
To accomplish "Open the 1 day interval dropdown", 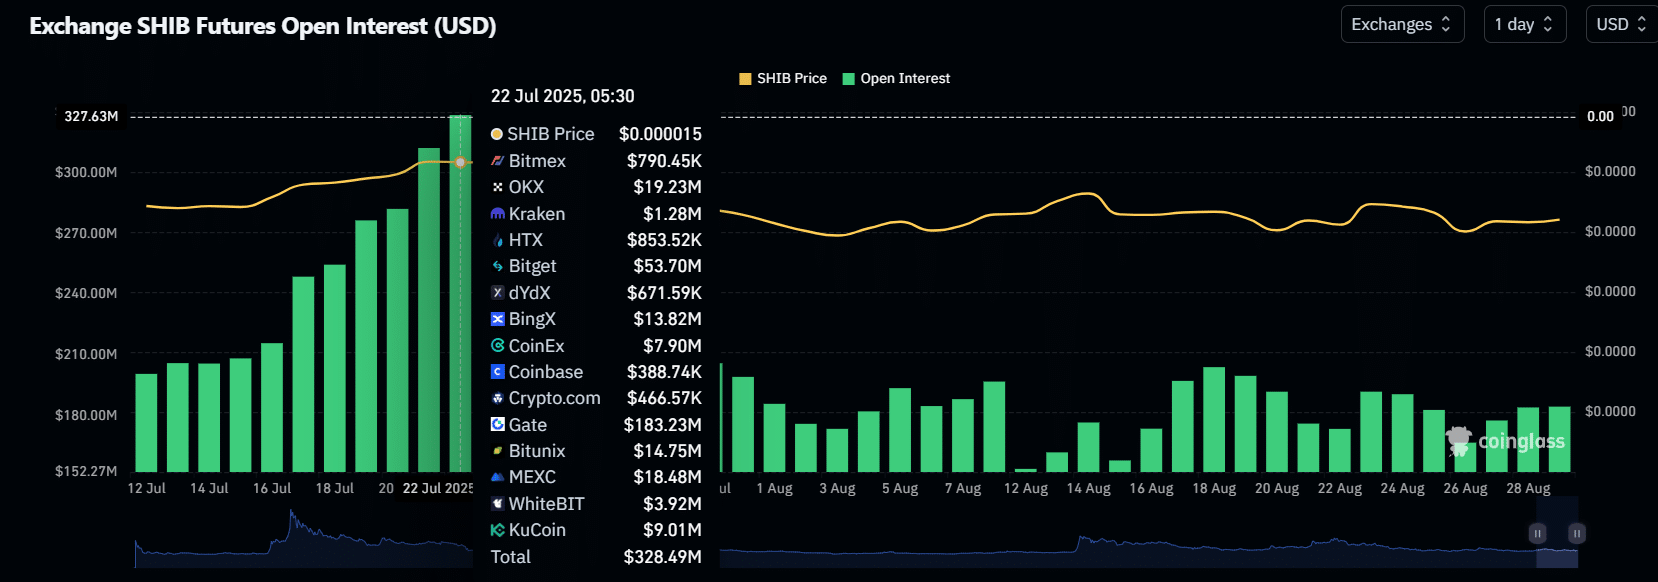I will 1523,25.
